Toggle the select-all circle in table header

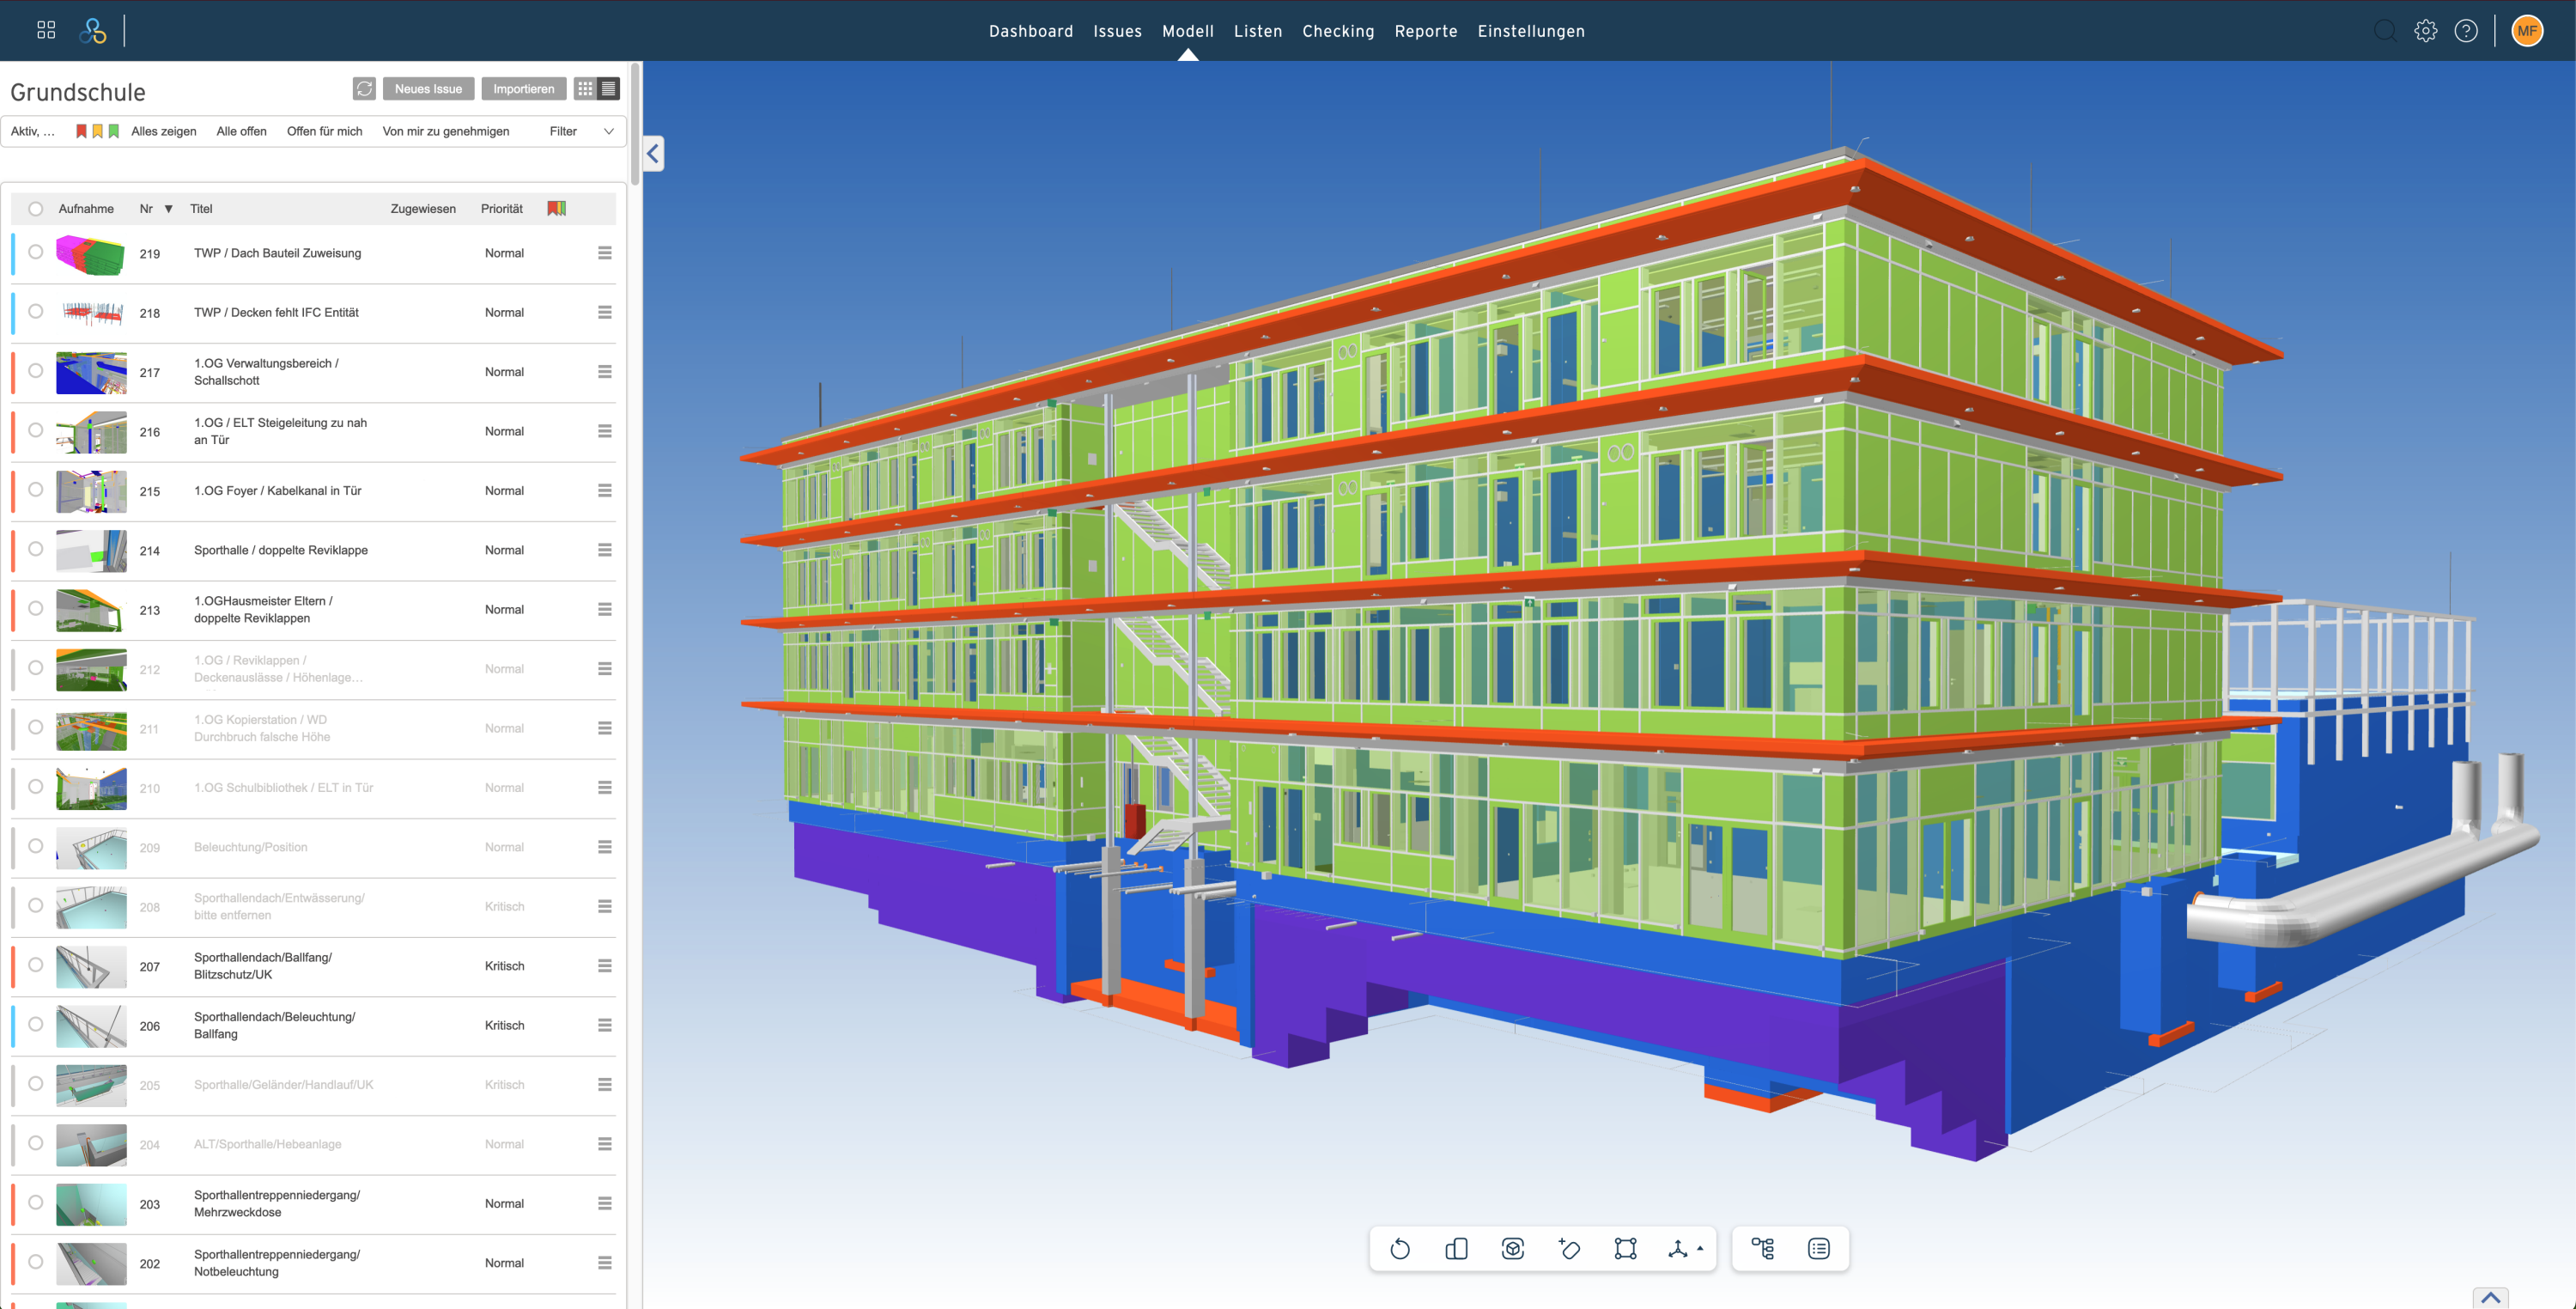tap(36, 209)
